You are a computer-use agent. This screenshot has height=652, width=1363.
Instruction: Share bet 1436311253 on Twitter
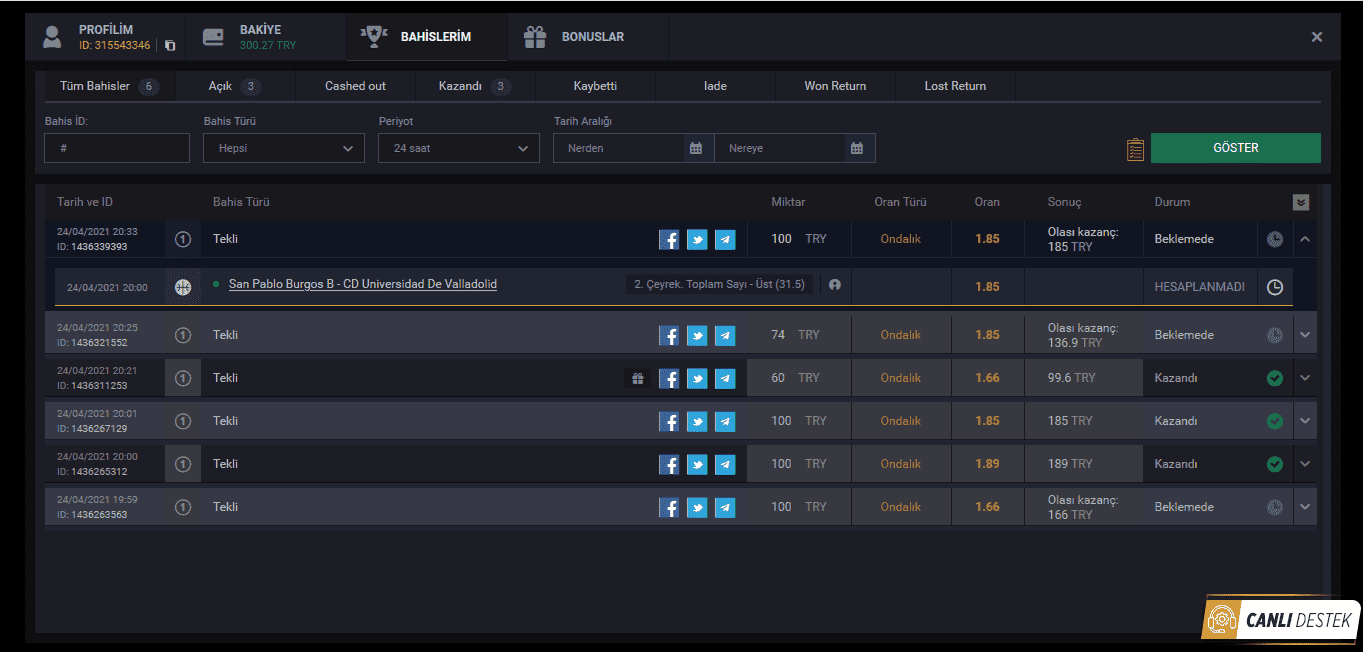point(697,378)
